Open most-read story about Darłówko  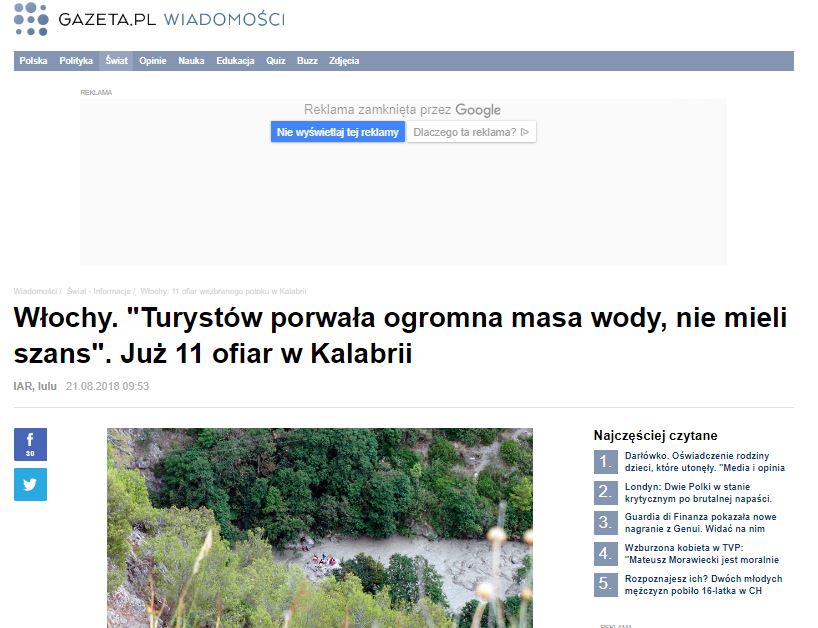[x=705, y=462]
